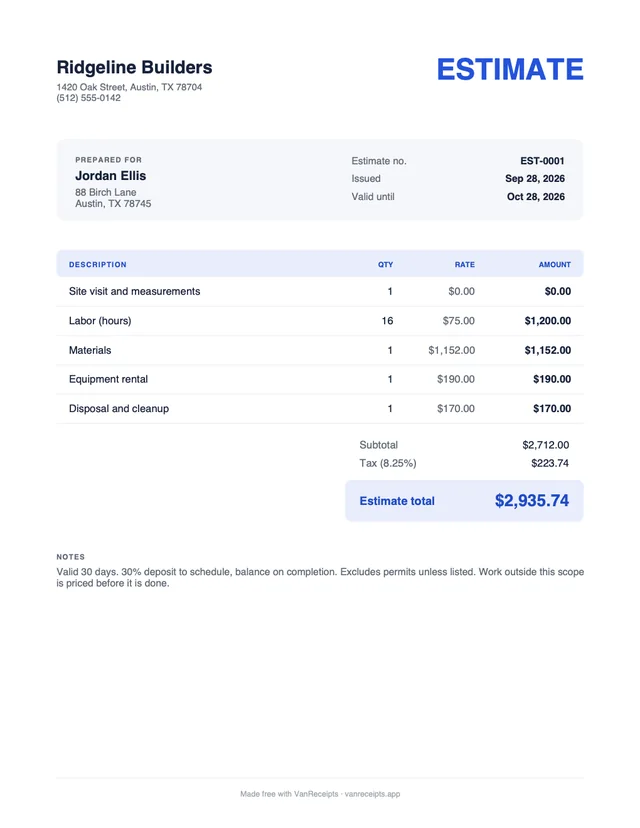Click the $75.00 labor rate
The image size is (640, 828).
(x=458, y=321)
